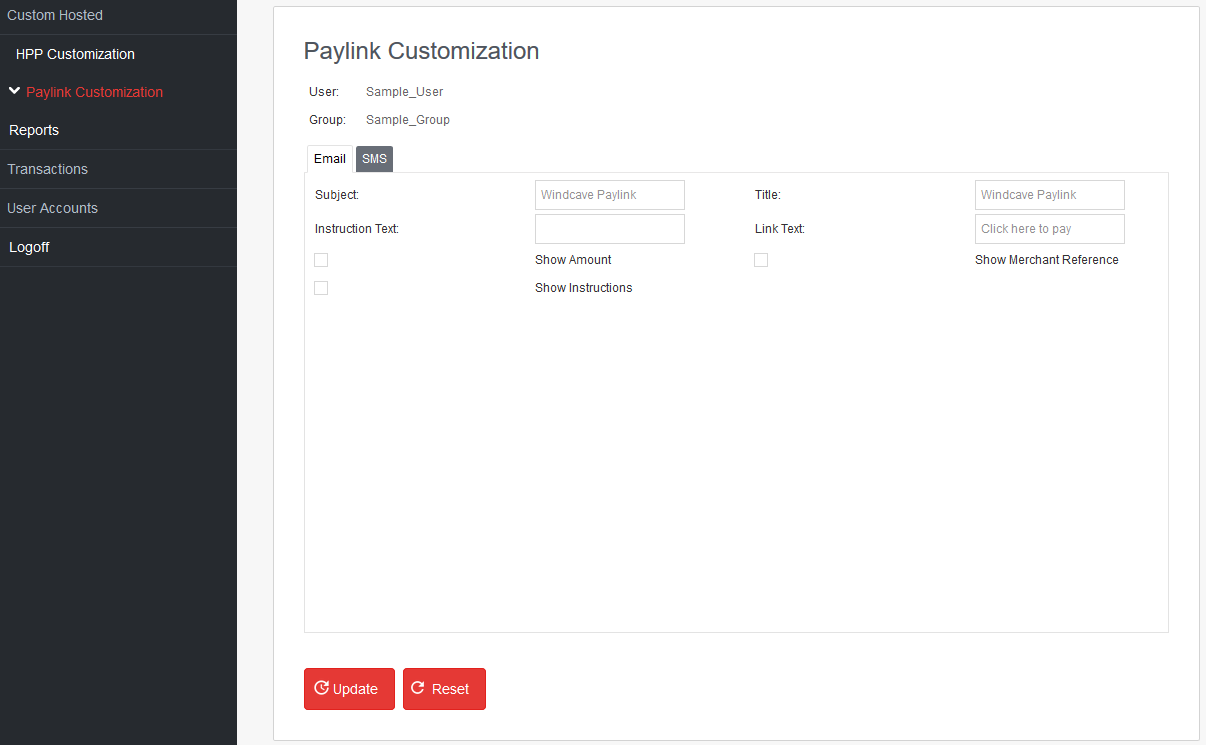Click Logoff to sign out
Viewport: 1206px width, 745px height.
30,246
